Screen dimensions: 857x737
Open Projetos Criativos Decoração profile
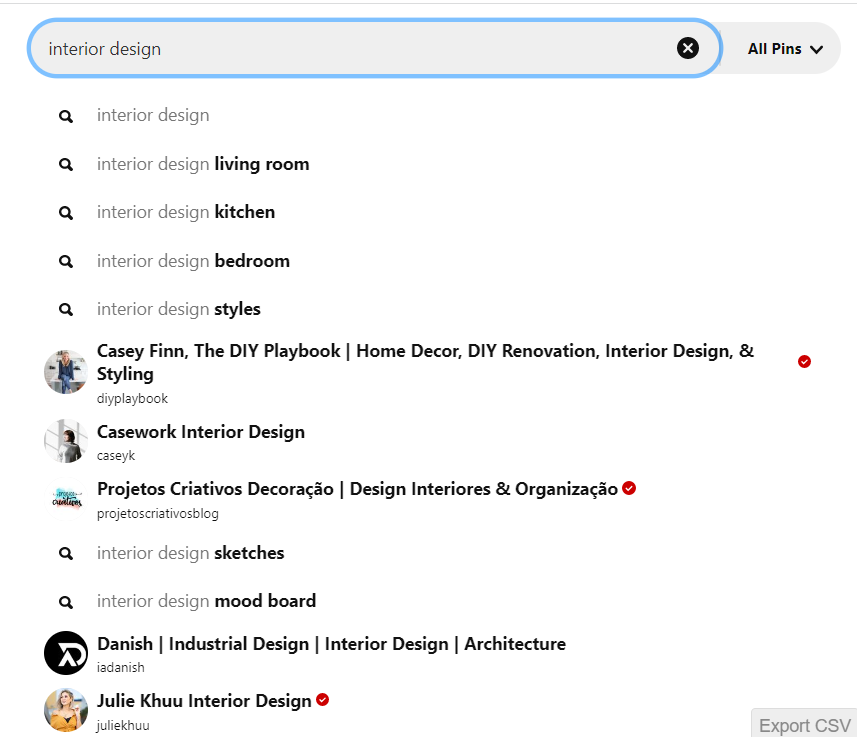pos(357,489)
